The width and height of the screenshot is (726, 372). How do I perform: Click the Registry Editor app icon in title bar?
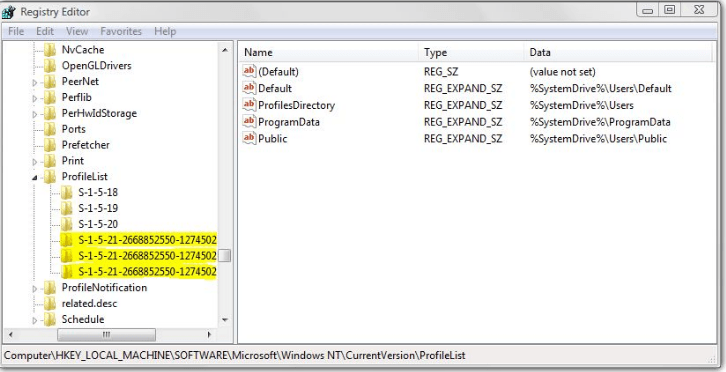[8, 12]
